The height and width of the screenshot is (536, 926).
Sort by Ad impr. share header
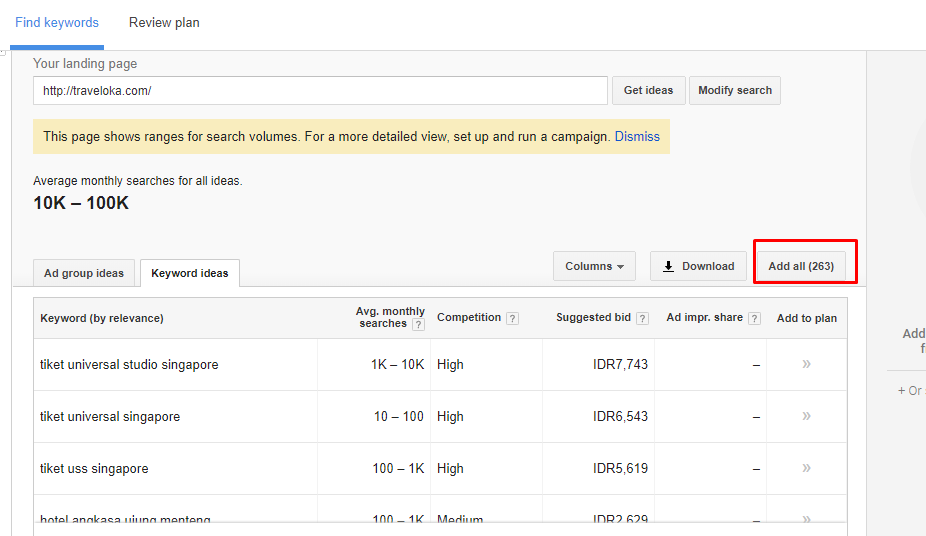point(705,318)
